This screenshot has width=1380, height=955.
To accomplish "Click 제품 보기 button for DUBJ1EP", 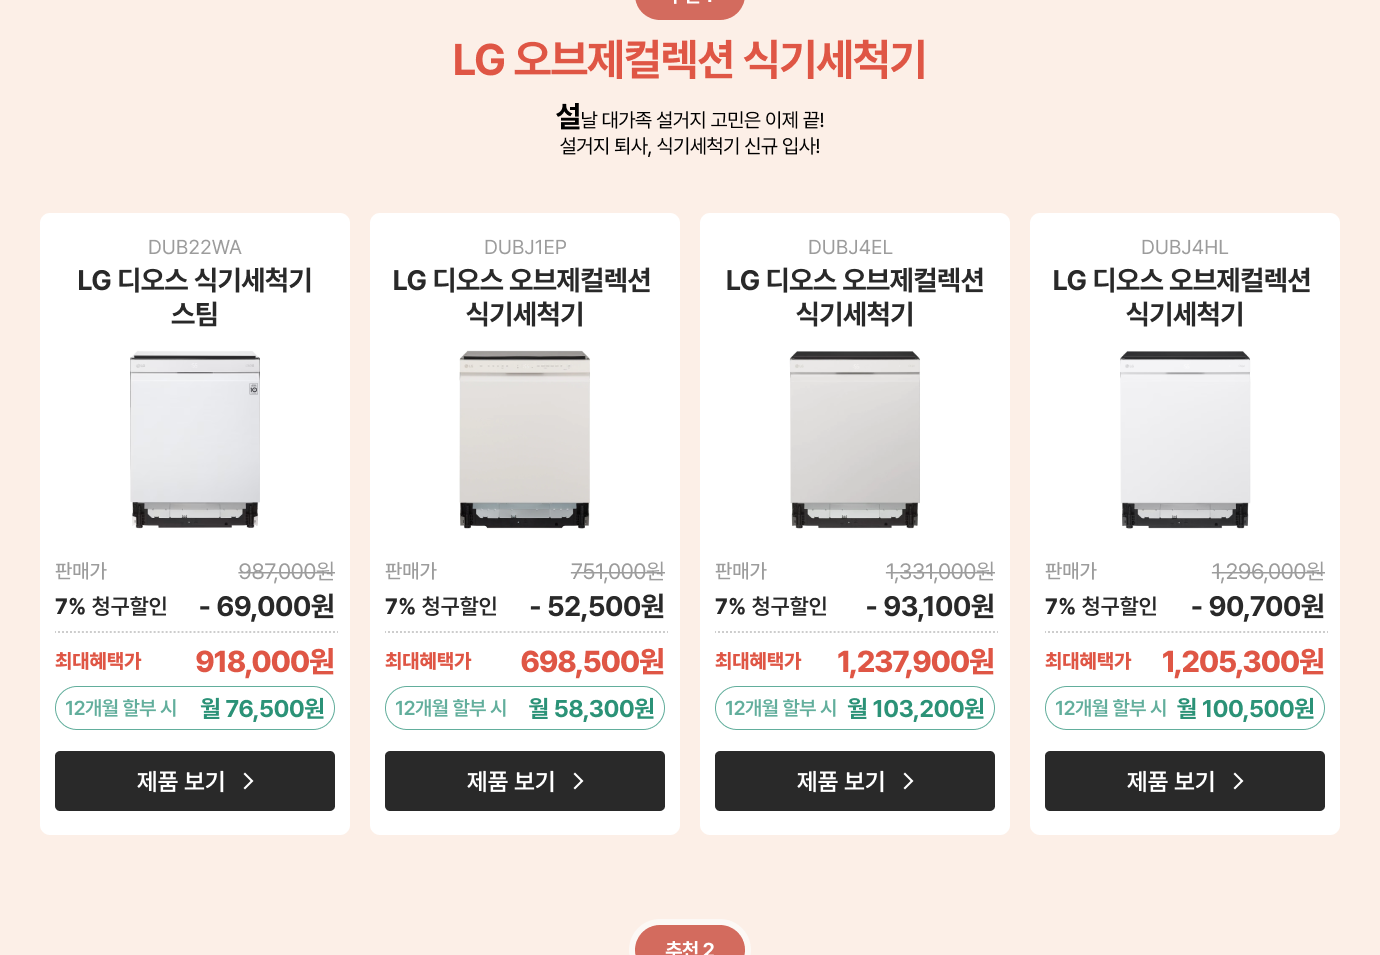I will pyautogui.click(x=525, y=781).
